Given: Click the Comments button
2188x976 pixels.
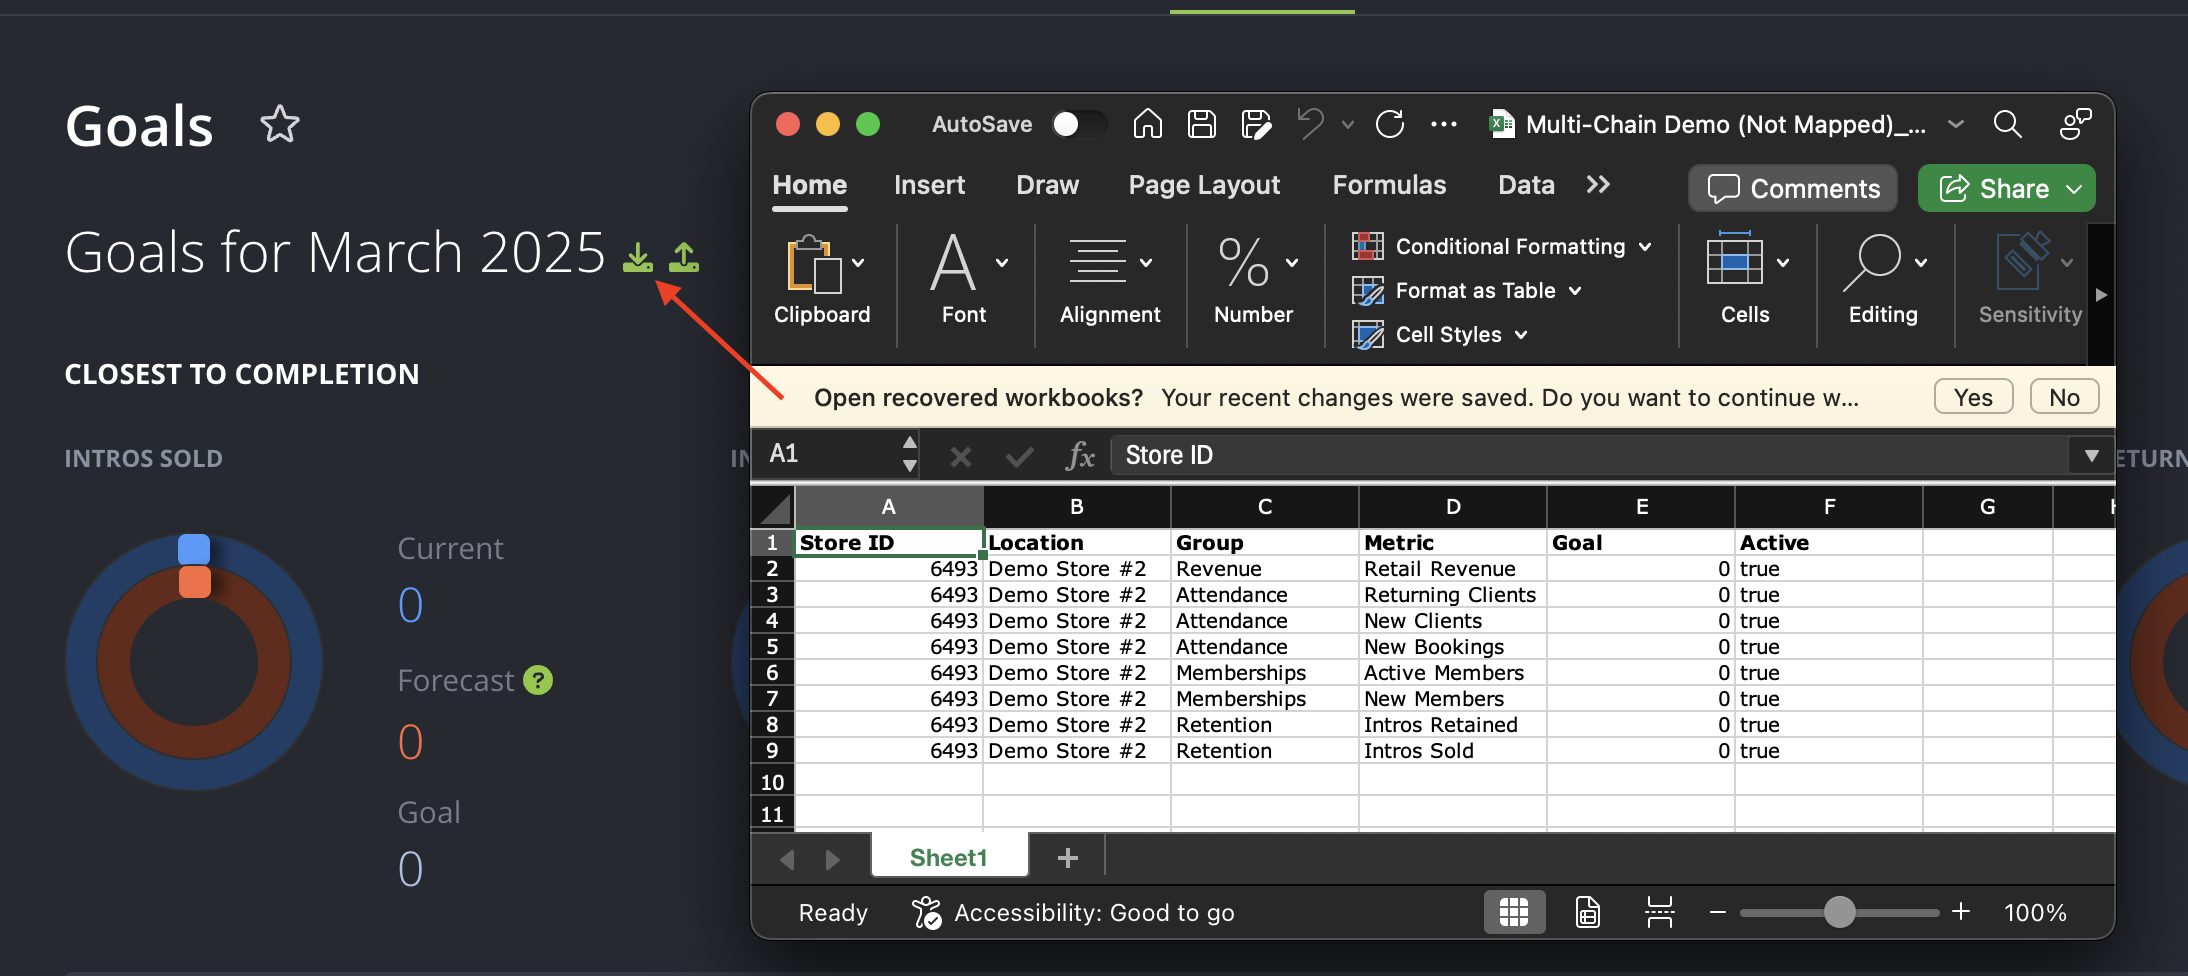Looking at the screenshot, I should pos(1793,188).
